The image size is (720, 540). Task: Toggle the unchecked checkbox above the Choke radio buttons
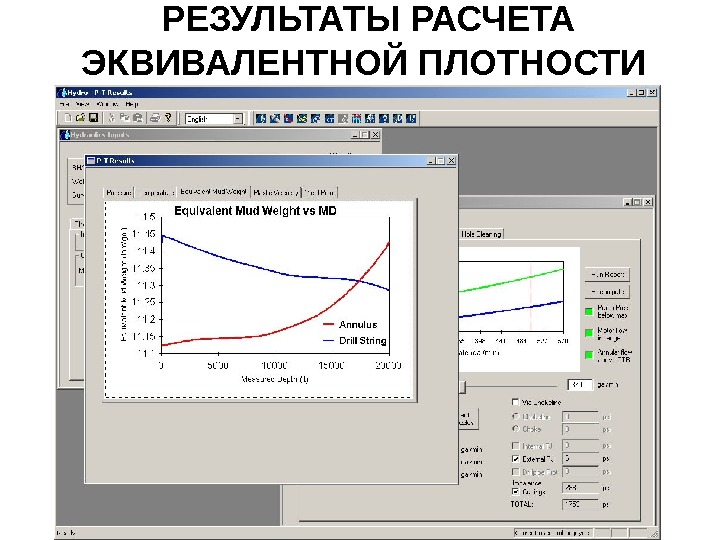[x=515, y=402]
